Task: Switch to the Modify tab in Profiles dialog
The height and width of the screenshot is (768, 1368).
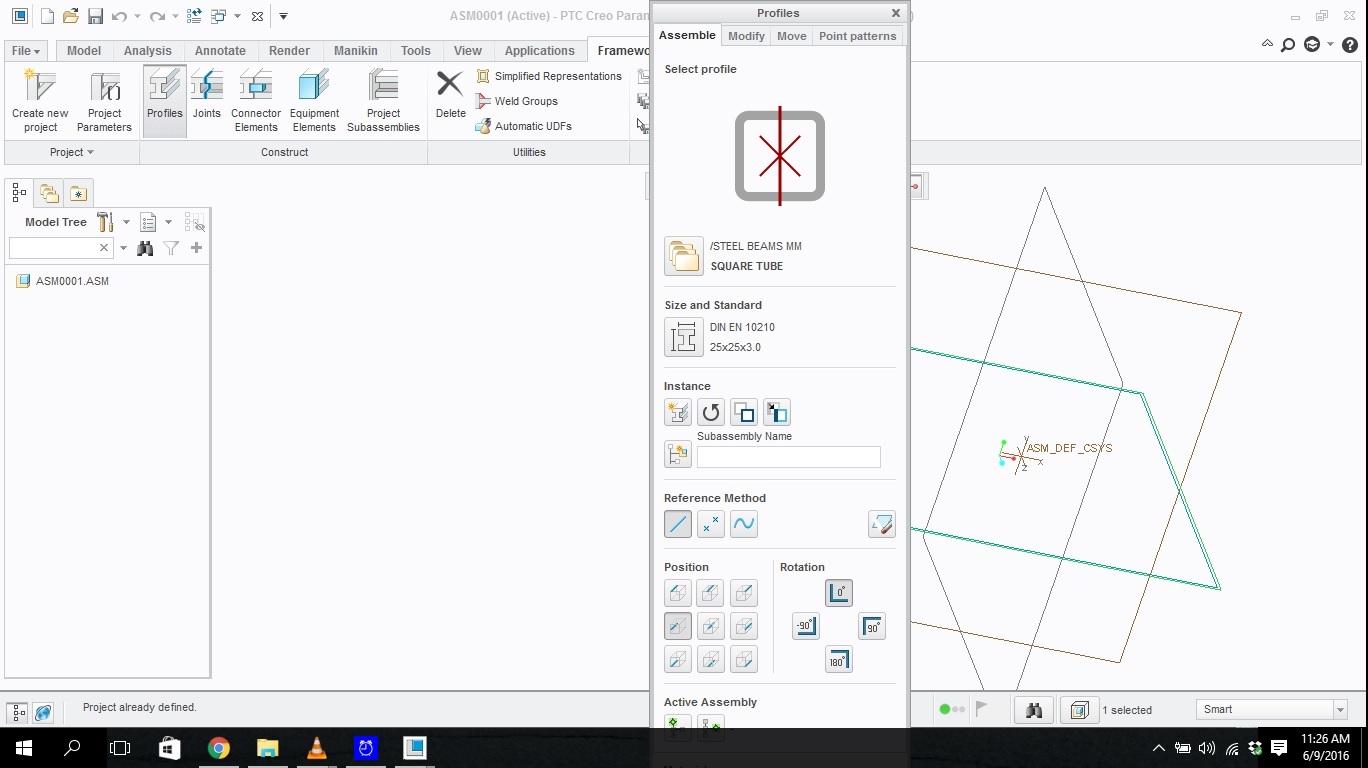Action: point(746,35)
